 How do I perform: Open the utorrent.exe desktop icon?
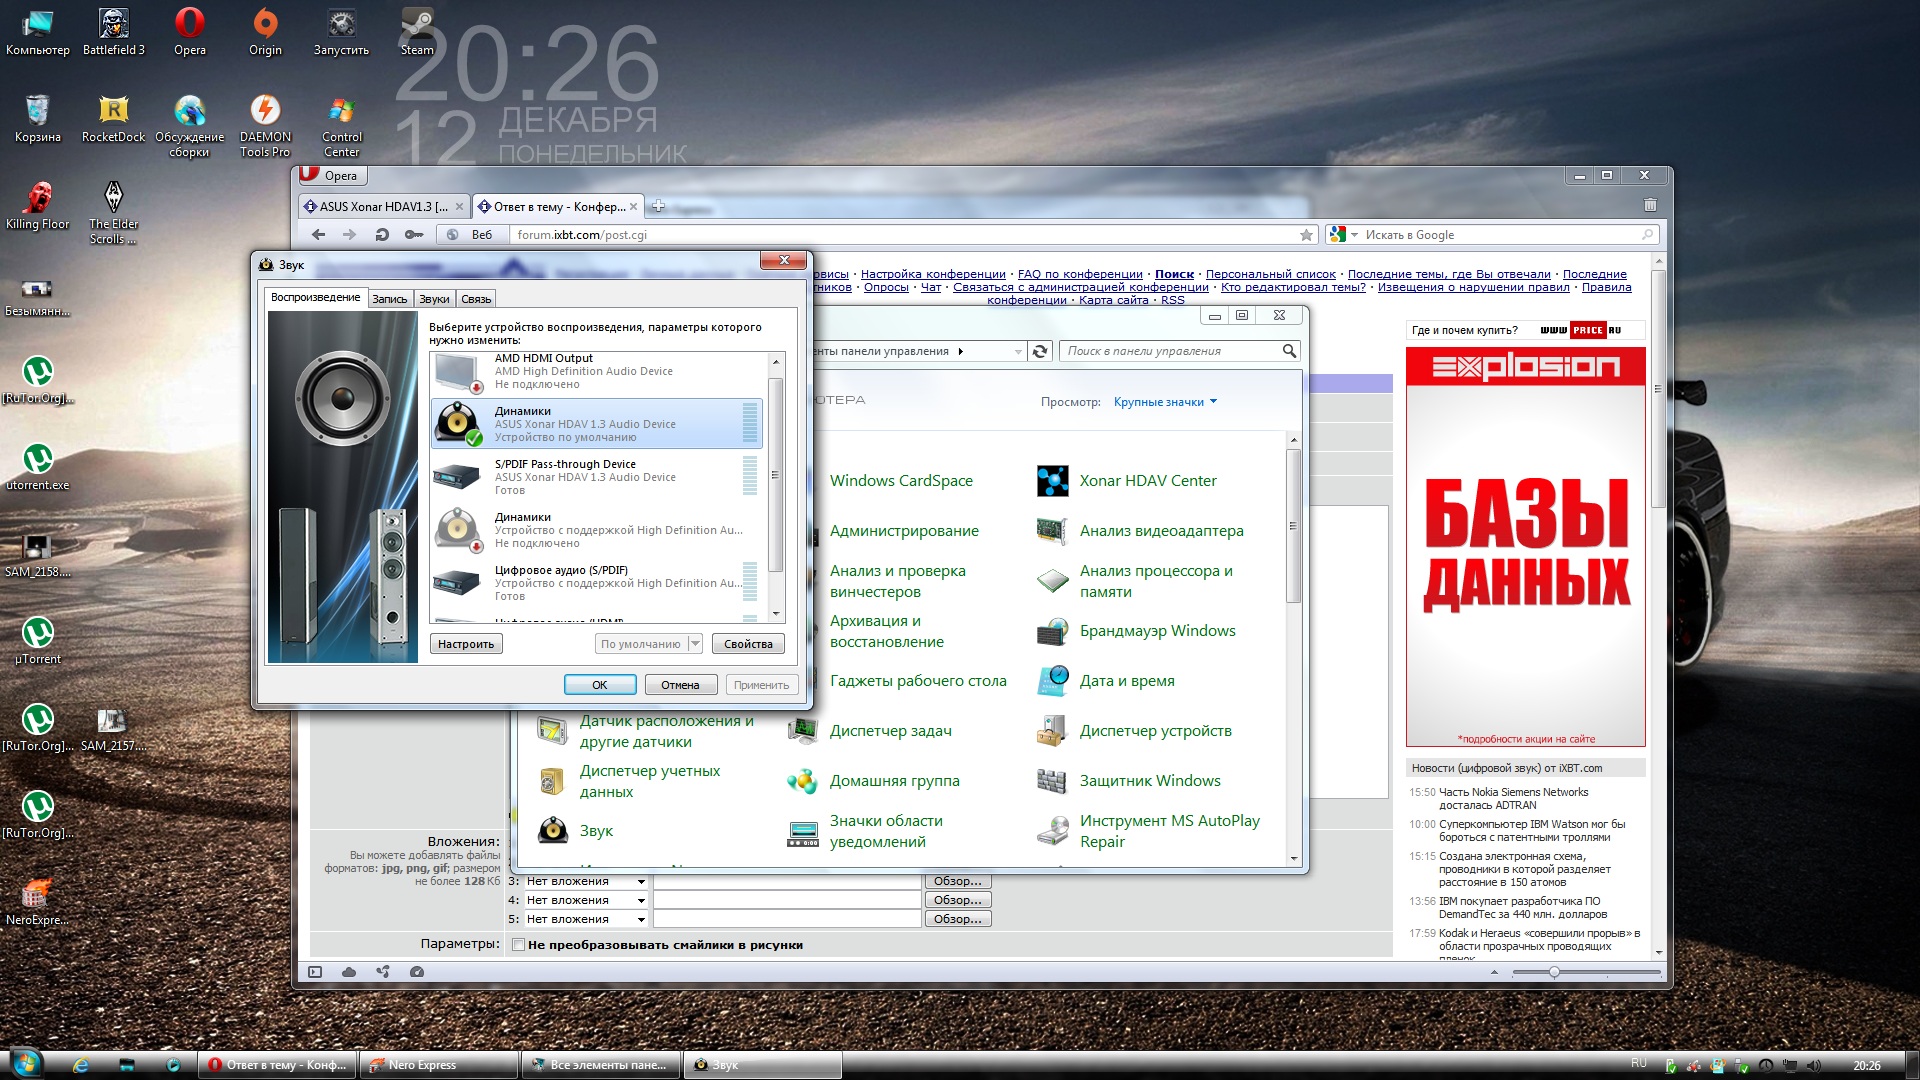pos(38,466)
